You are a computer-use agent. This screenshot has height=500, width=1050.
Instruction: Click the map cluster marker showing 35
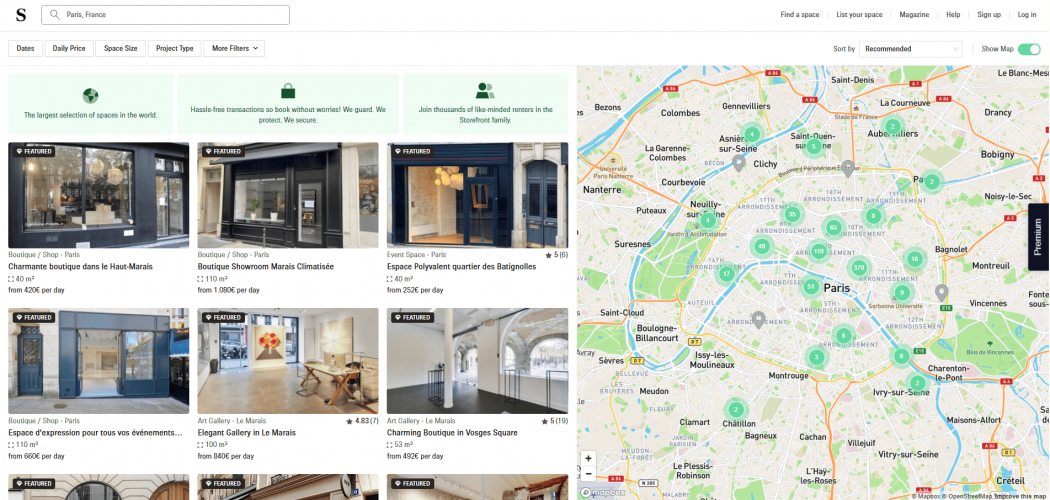pos(792,214)
